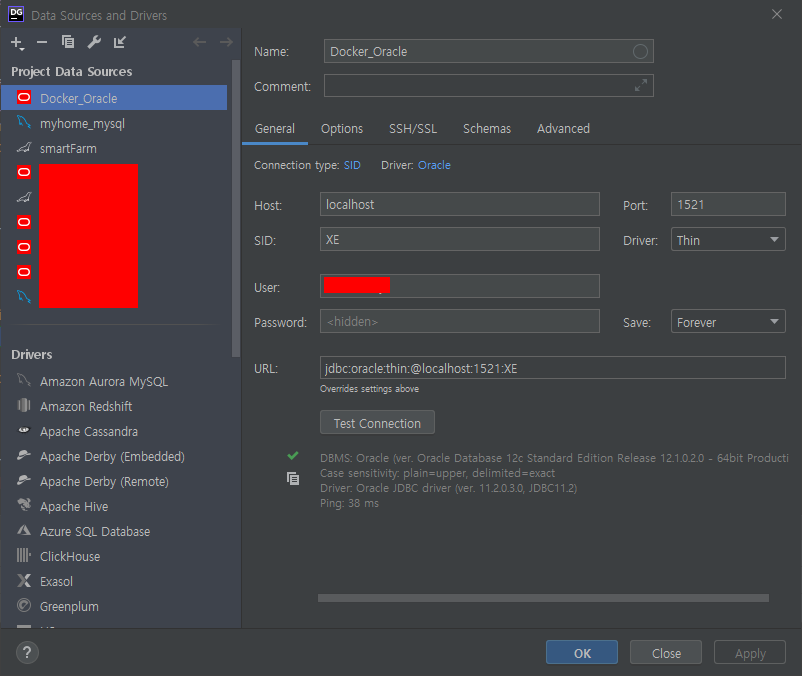Click the left panel vertical scrollbar
Screen dimensions: 802x676
[x=235, y=208]
